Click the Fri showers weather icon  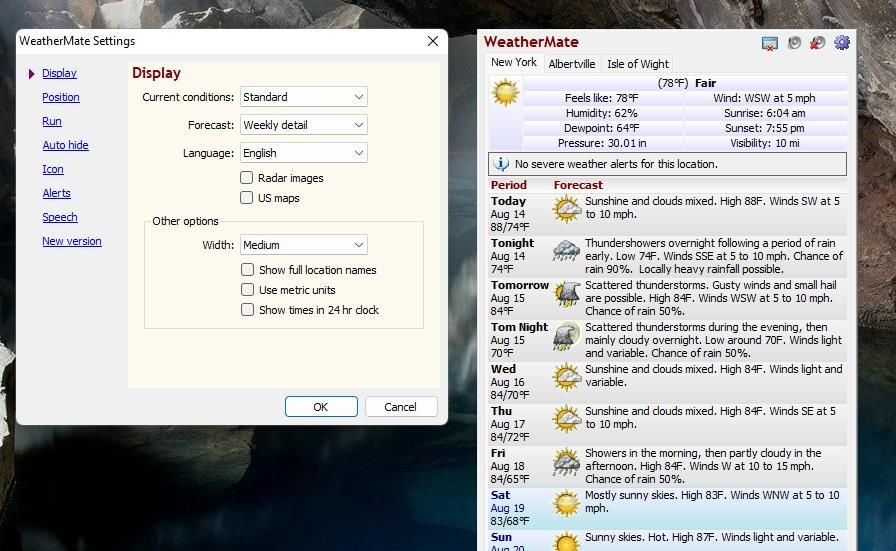pos(566,462)
